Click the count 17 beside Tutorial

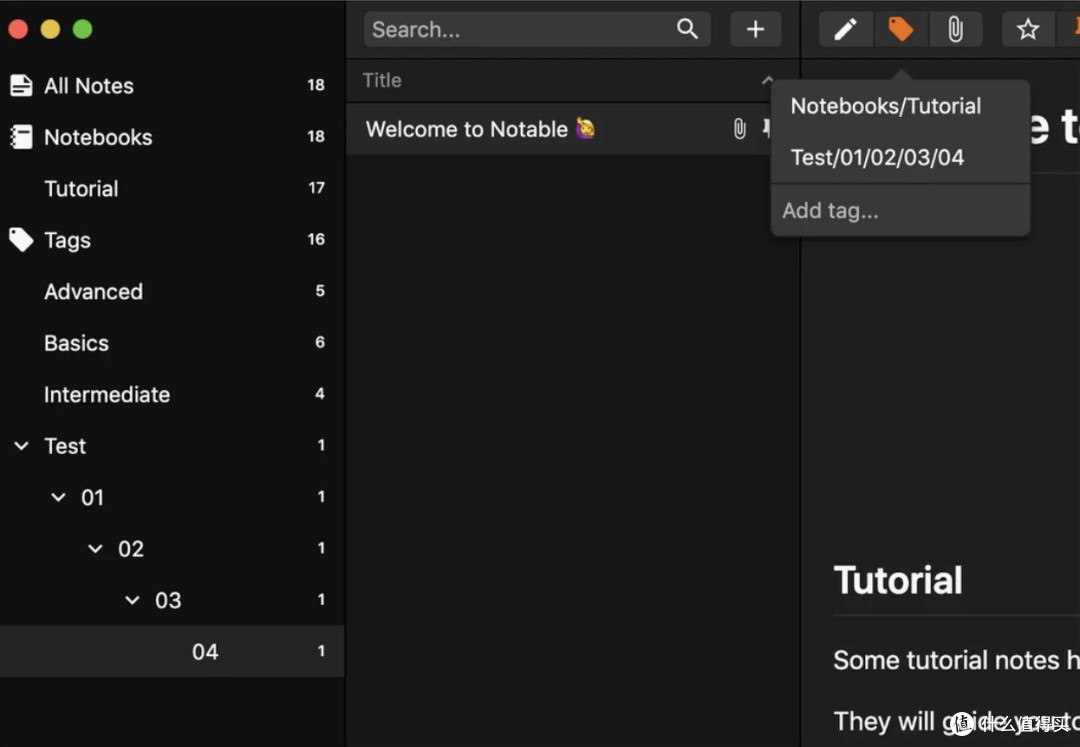[316, 188]
